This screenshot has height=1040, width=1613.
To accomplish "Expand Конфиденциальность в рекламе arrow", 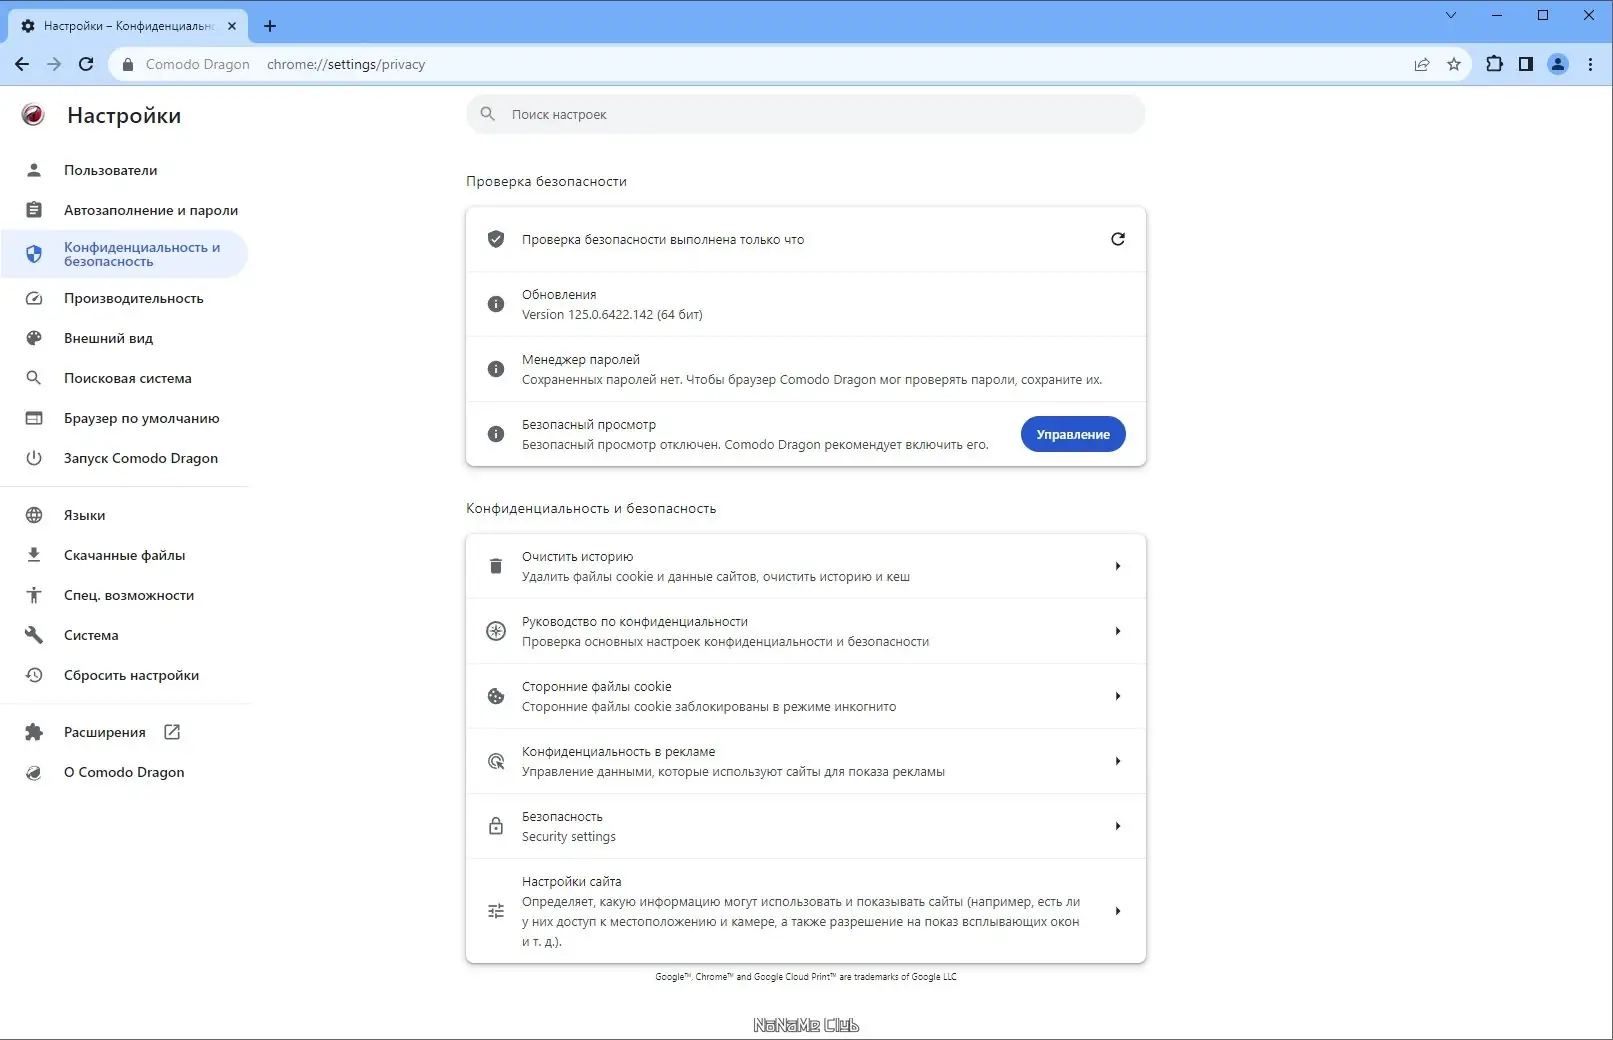I will point(1118,761).
